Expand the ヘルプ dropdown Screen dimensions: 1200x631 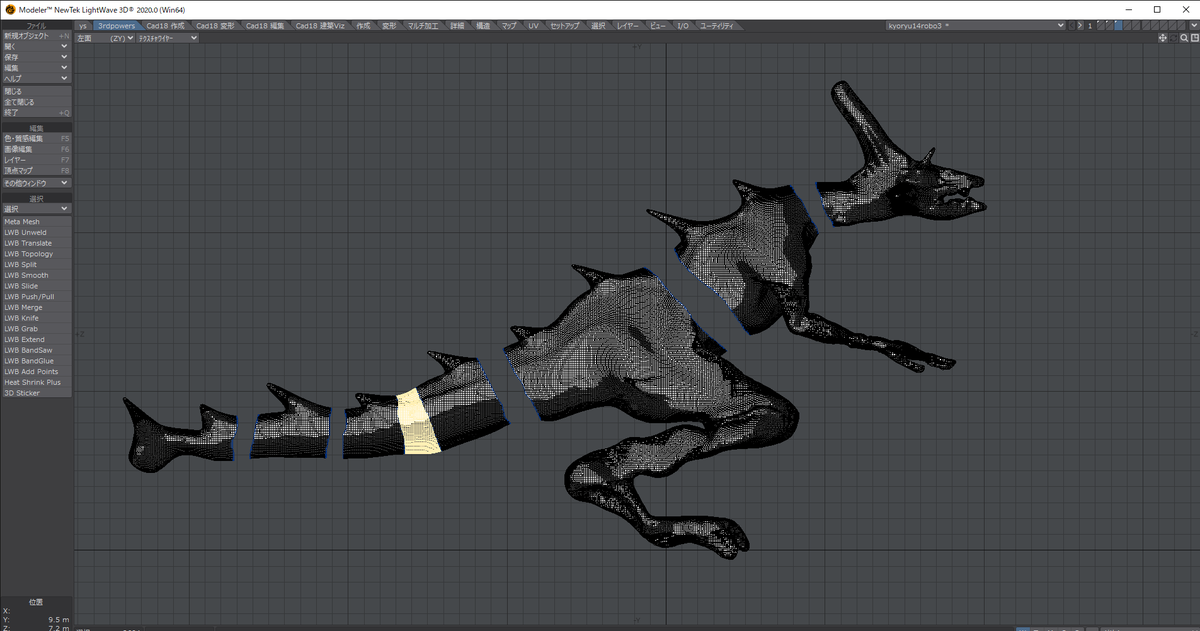point(36,78)
